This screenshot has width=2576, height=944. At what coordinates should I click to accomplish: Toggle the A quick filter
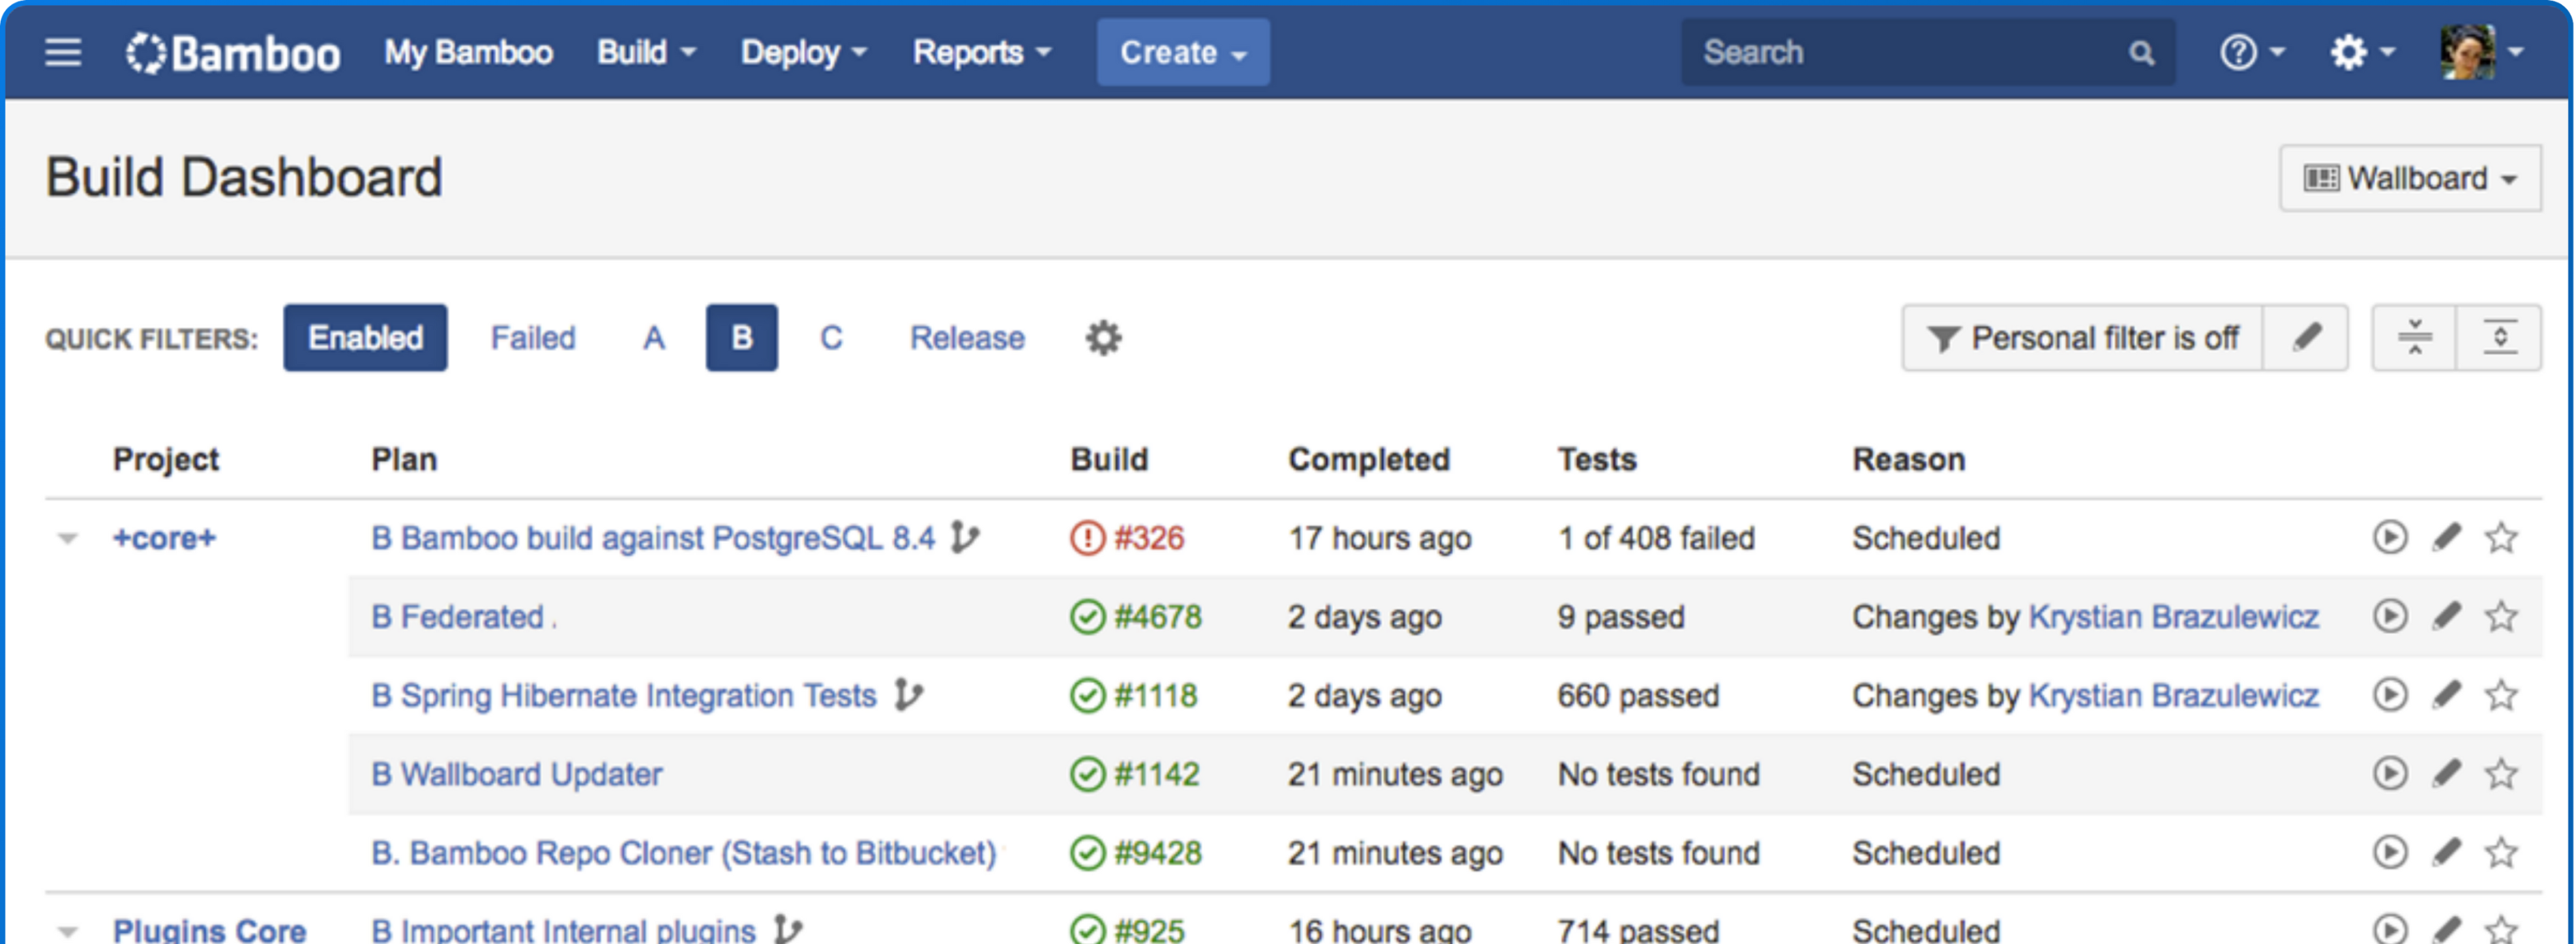[x=654, y=338]
